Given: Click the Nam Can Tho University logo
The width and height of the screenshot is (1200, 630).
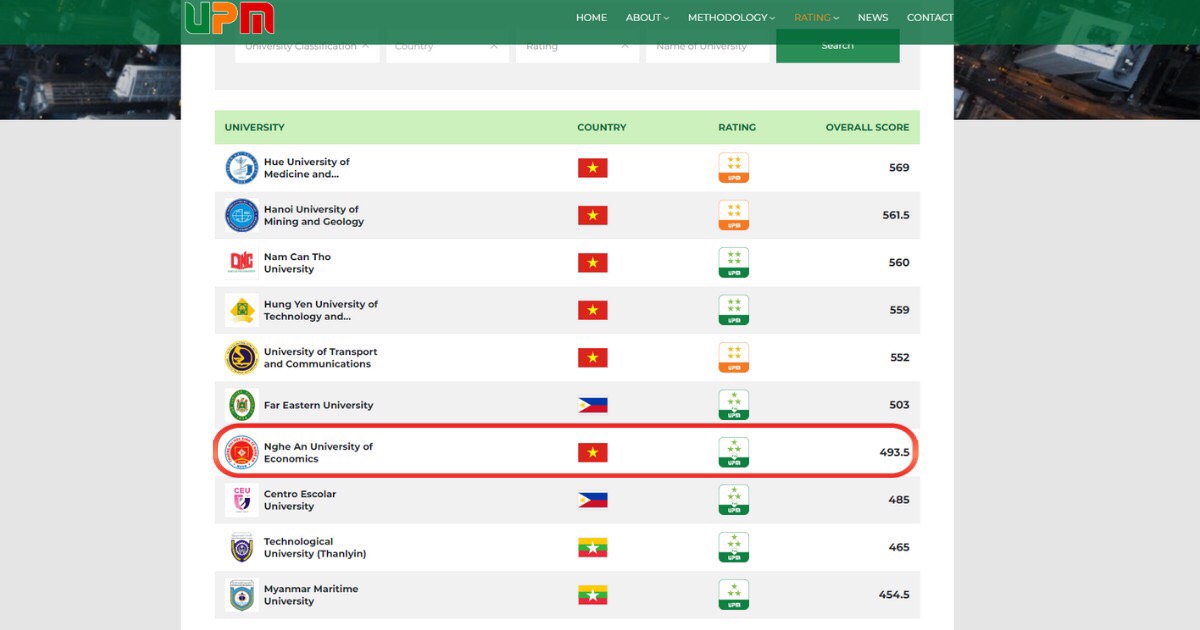Looking at the screenshot, I should (x=241, y=263).
